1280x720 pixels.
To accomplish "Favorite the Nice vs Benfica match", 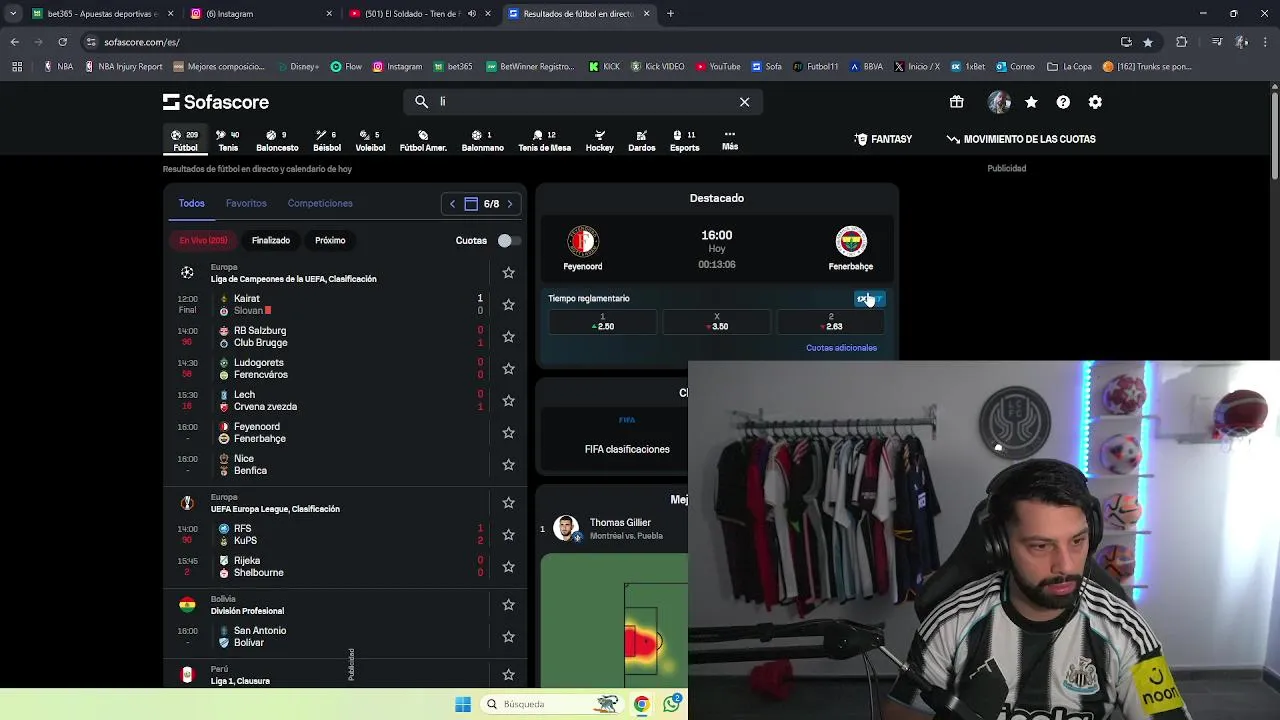I will click(x=508, y=464).
